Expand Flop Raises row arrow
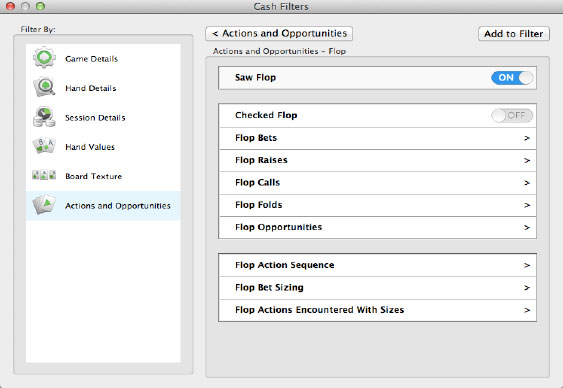This screenshot has height=388, width=563. point(527,160)
